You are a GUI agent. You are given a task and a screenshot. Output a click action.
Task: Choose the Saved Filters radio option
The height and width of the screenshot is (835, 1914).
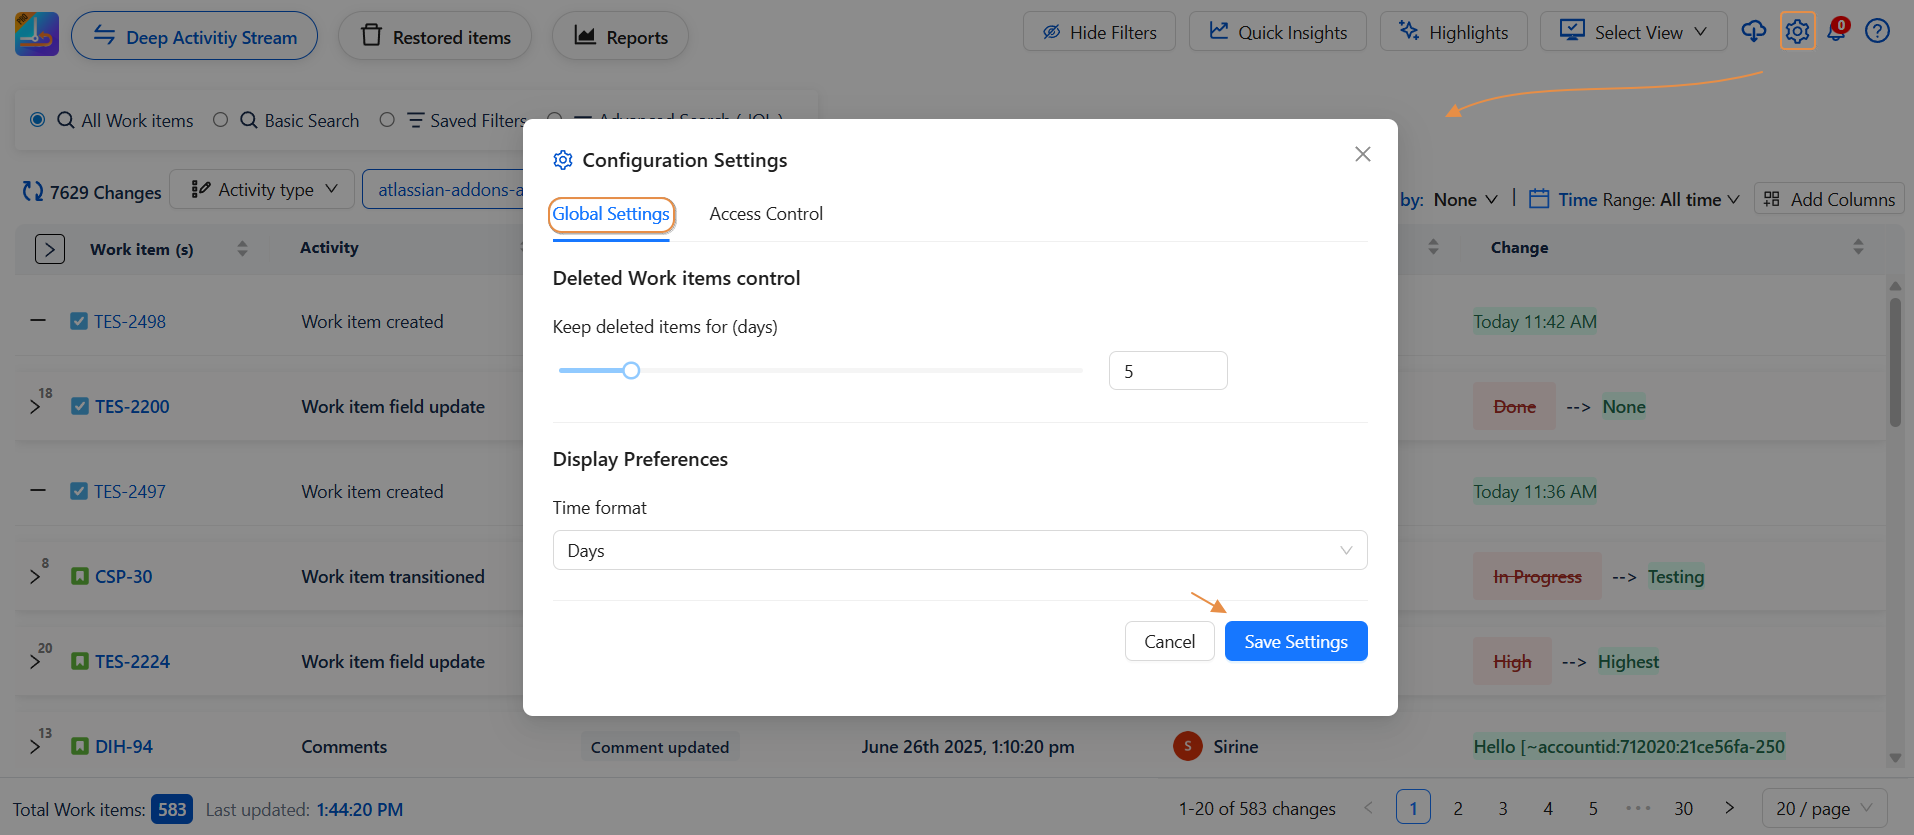pos(387,120)
